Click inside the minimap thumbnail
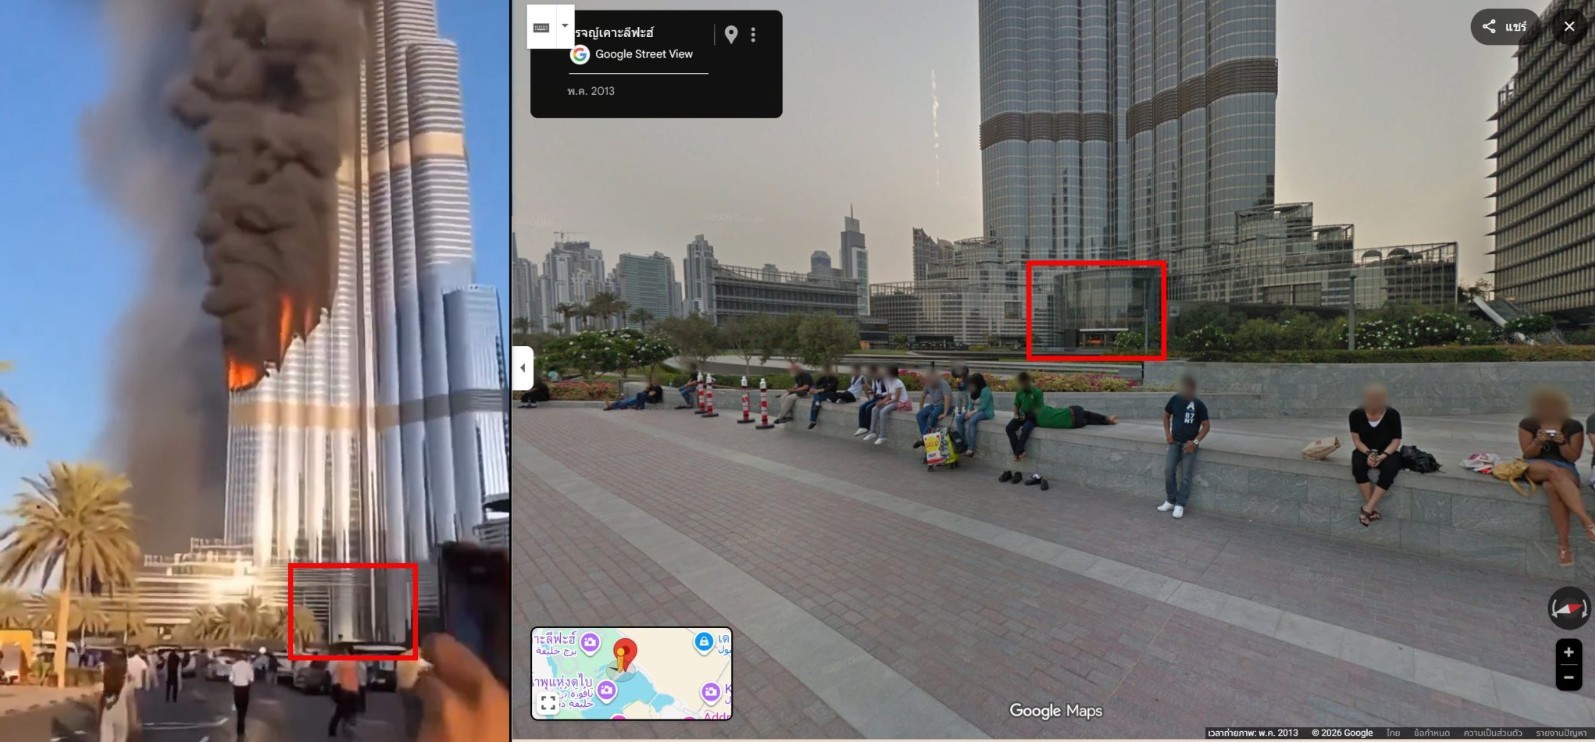Viewport: 1595px width, 742px height. (x=632, y=673)
